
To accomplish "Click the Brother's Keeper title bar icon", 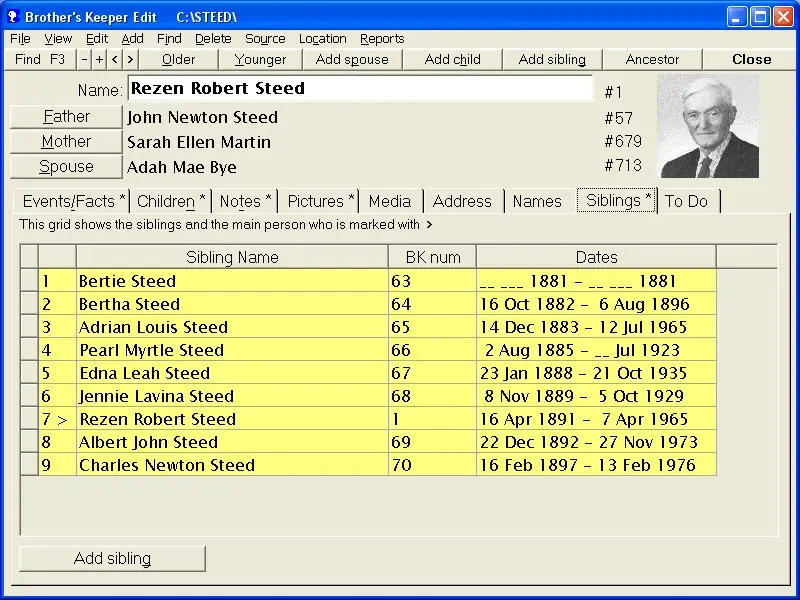I will point(13,17).
